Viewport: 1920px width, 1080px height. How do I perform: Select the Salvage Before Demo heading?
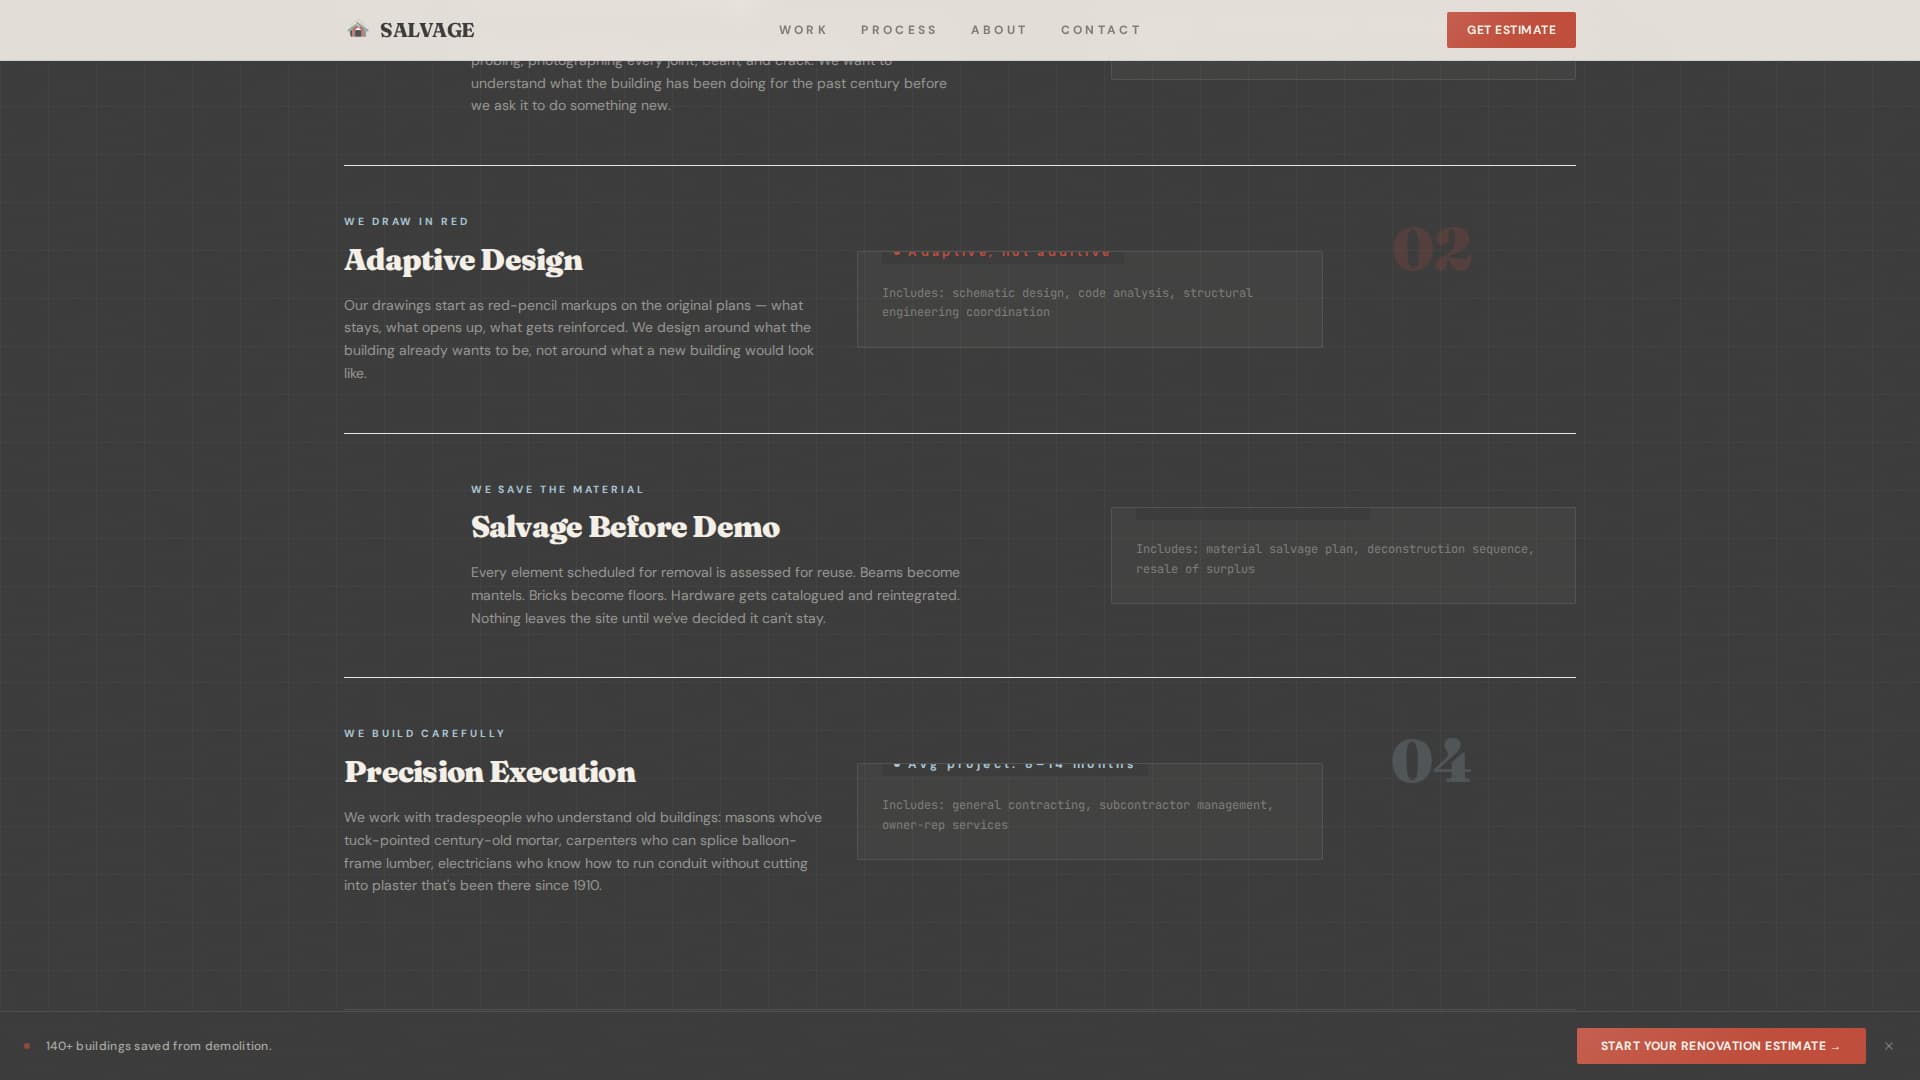[x=625, y=527]
